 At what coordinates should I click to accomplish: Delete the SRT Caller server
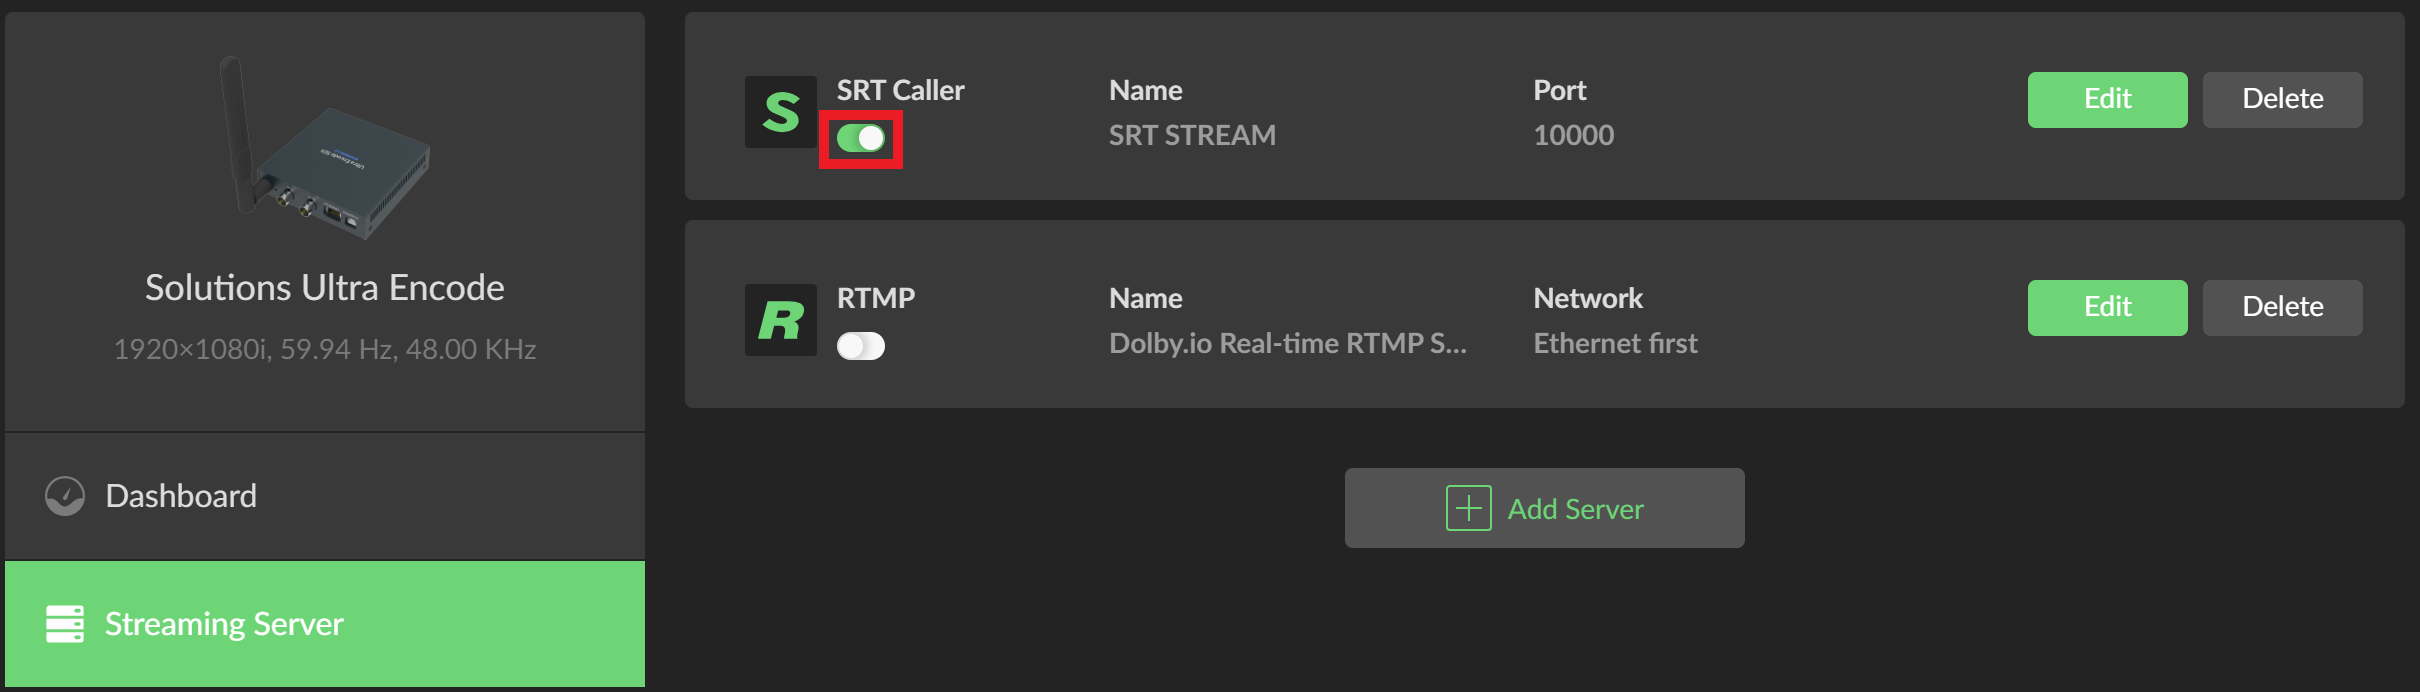tap(2282, 99)
